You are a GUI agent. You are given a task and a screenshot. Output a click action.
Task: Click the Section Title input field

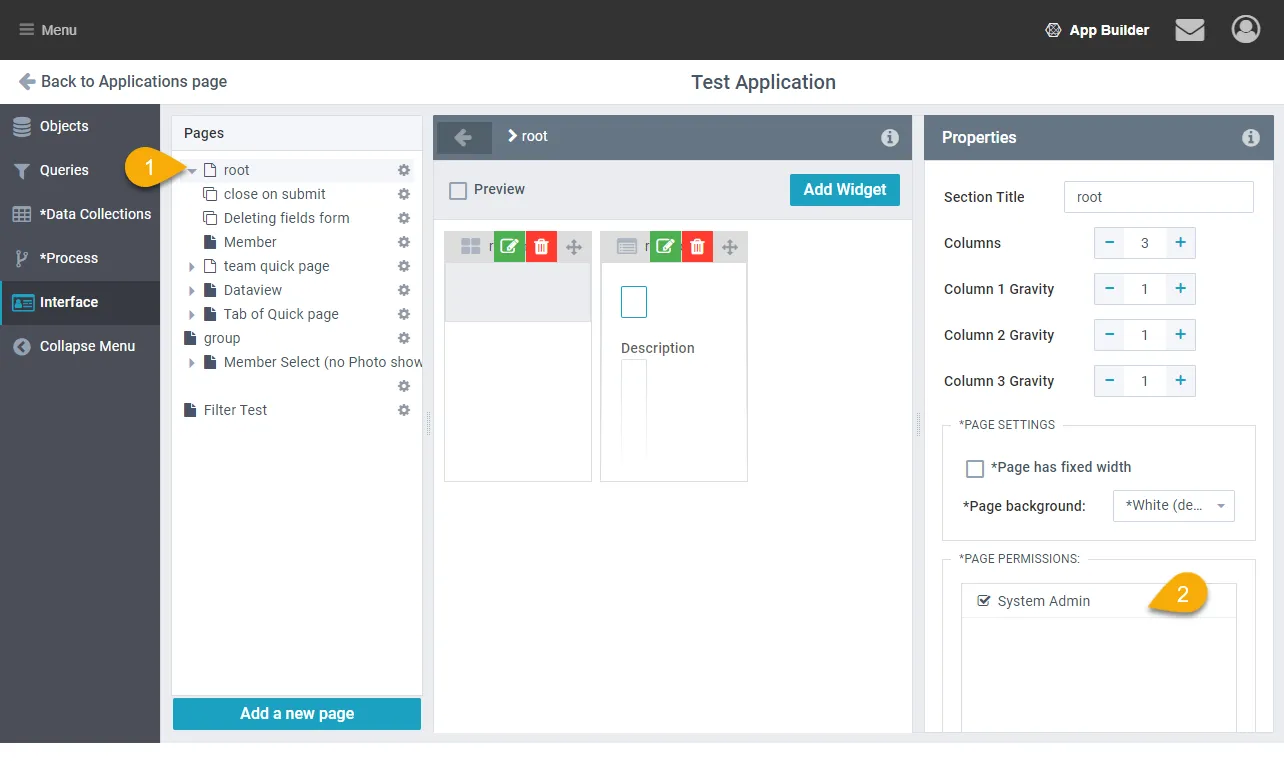click(1158, 197)
